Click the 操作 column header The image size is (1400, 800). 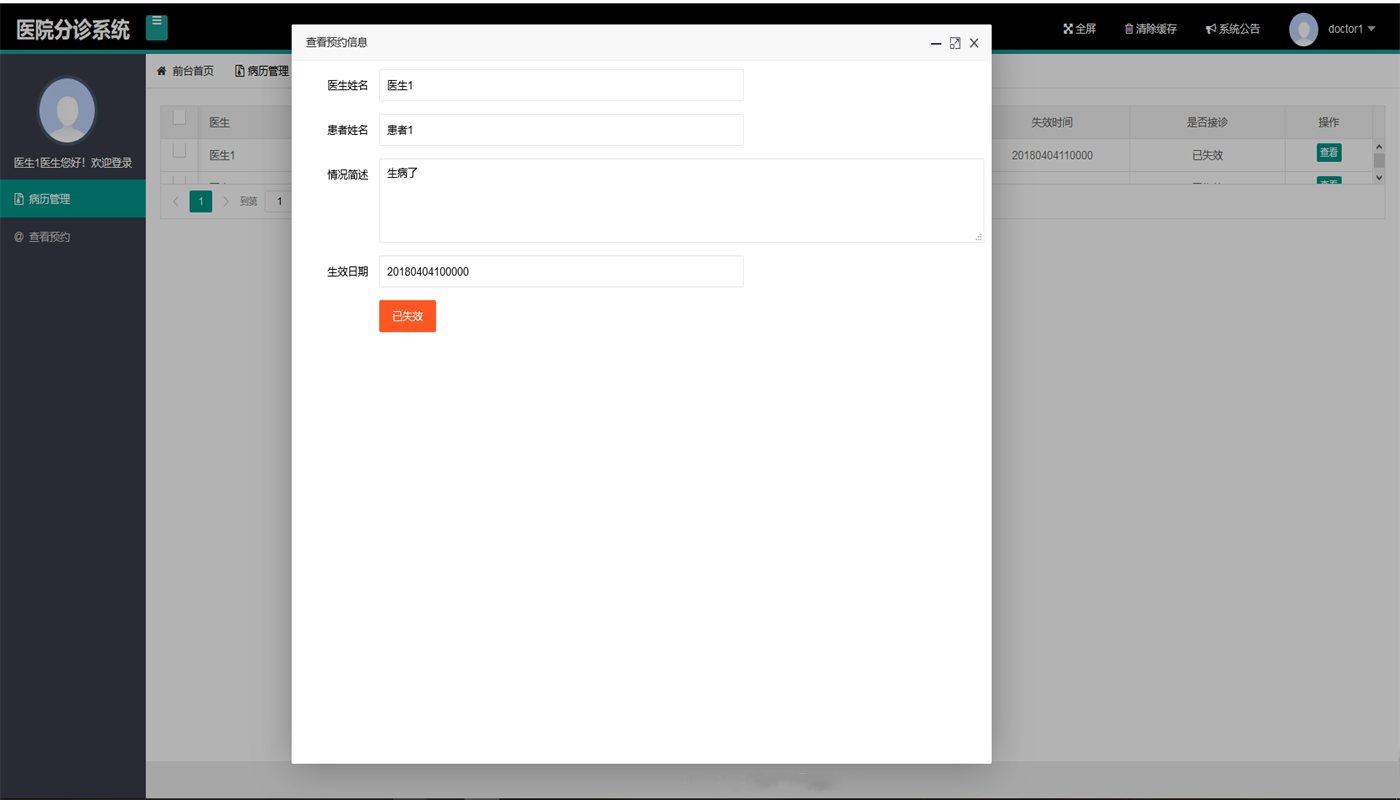[1328, 122]
